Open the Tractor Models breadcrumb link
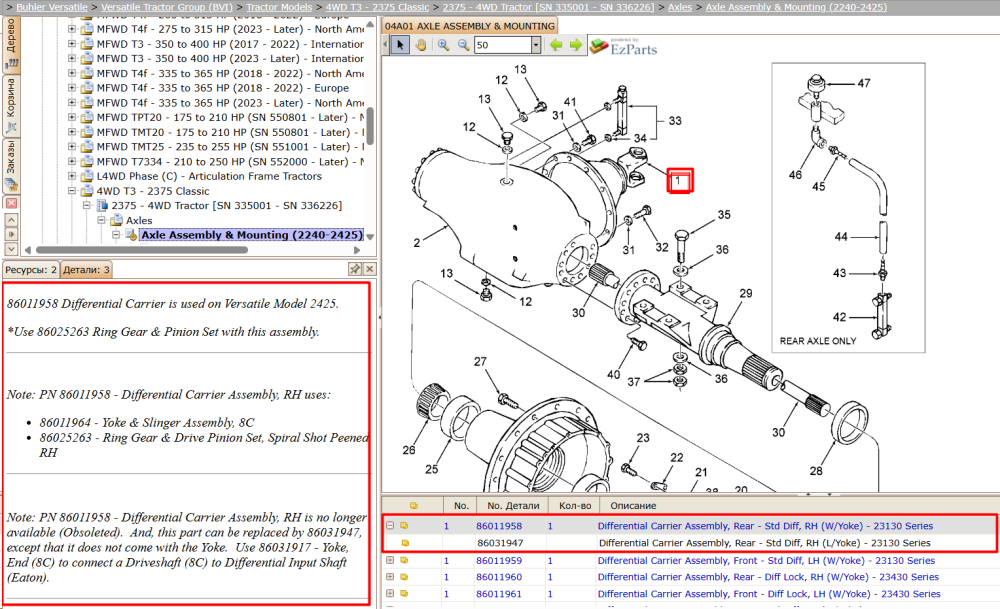 pyautogui.click(x=279, y=7)
